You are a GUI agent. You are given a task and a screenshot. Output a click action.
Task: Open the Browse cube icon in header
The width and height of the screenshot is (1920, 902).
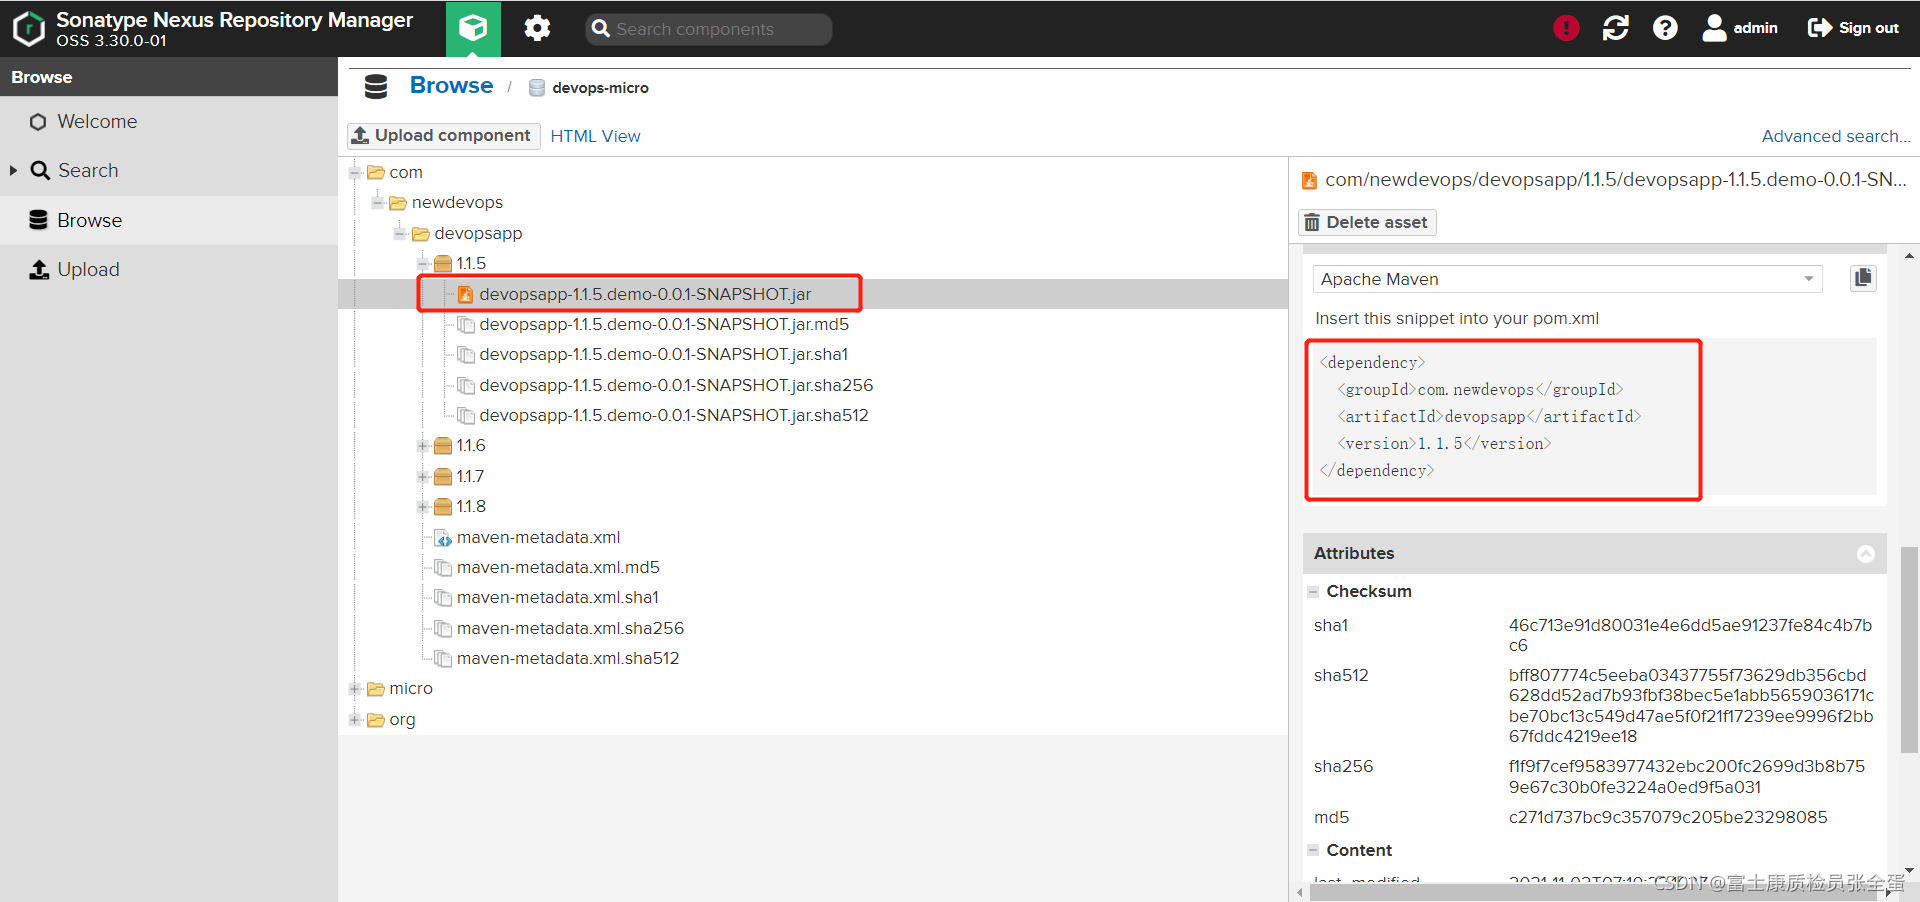[473, 29]
